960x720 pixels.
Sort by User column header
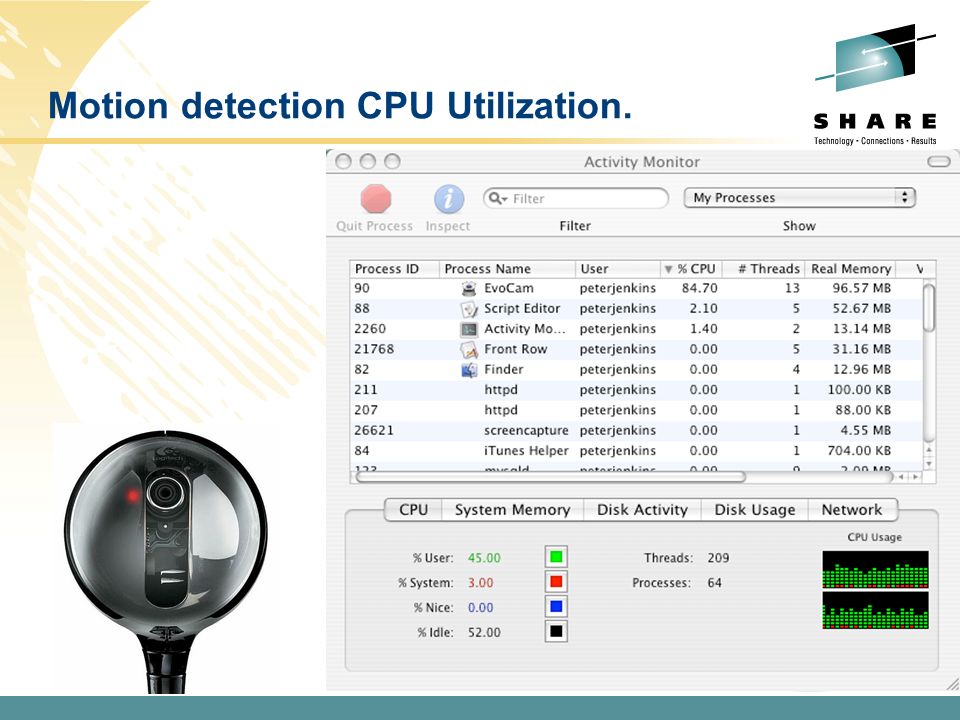pos(617,269)
